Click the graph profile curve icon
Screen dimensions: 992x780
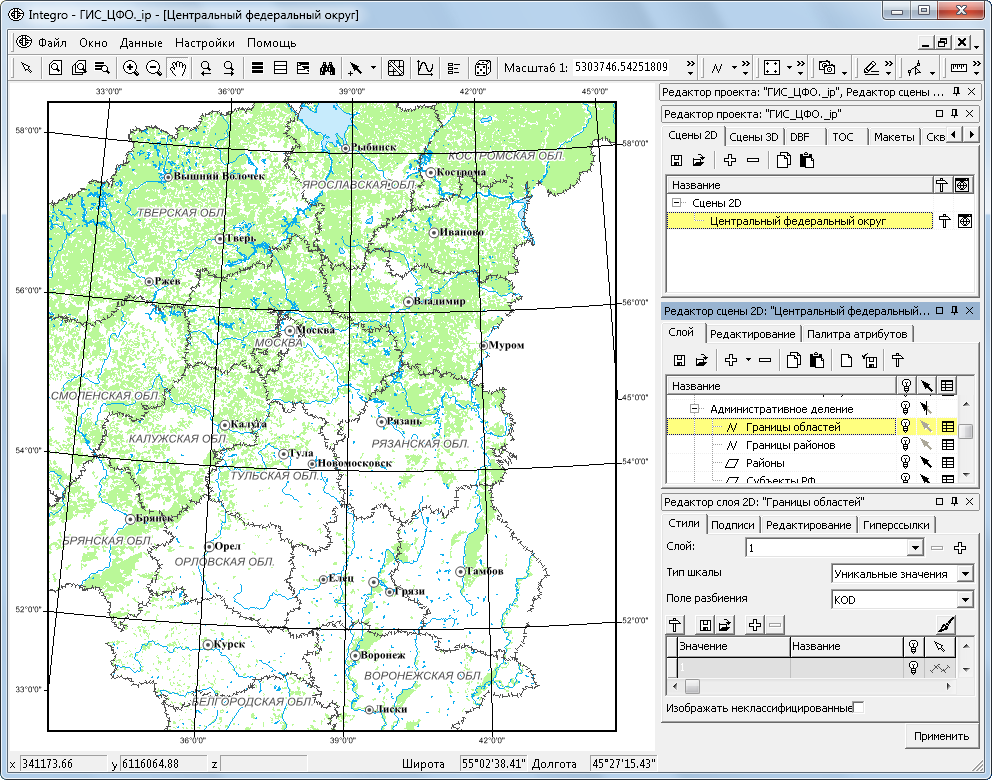[425, 68]
